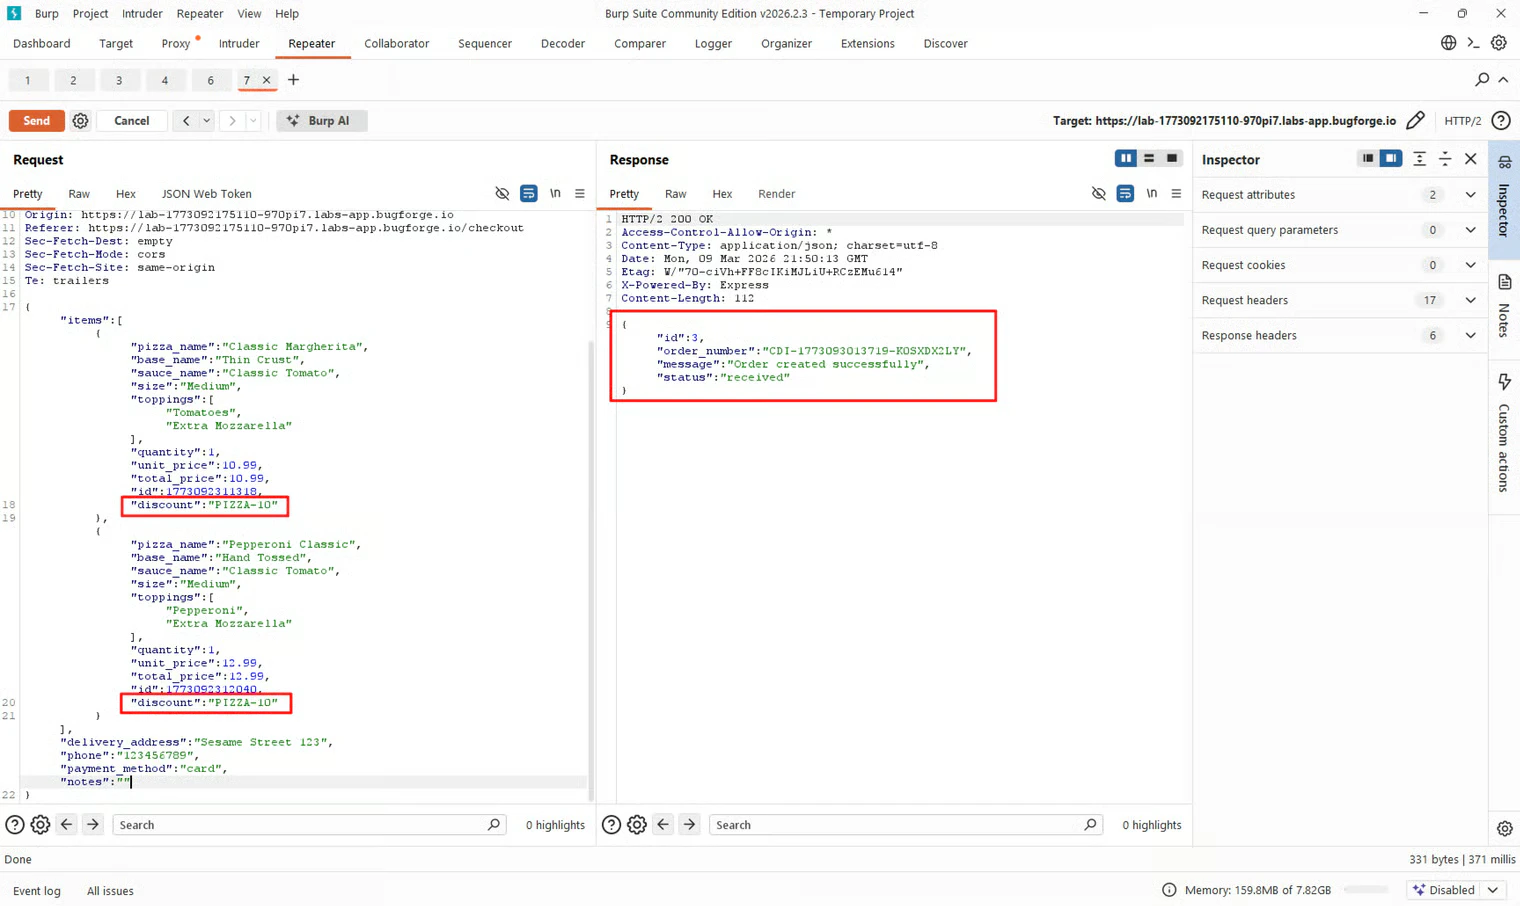Collapse all Inspector sections icon

tap(1445, 159)
